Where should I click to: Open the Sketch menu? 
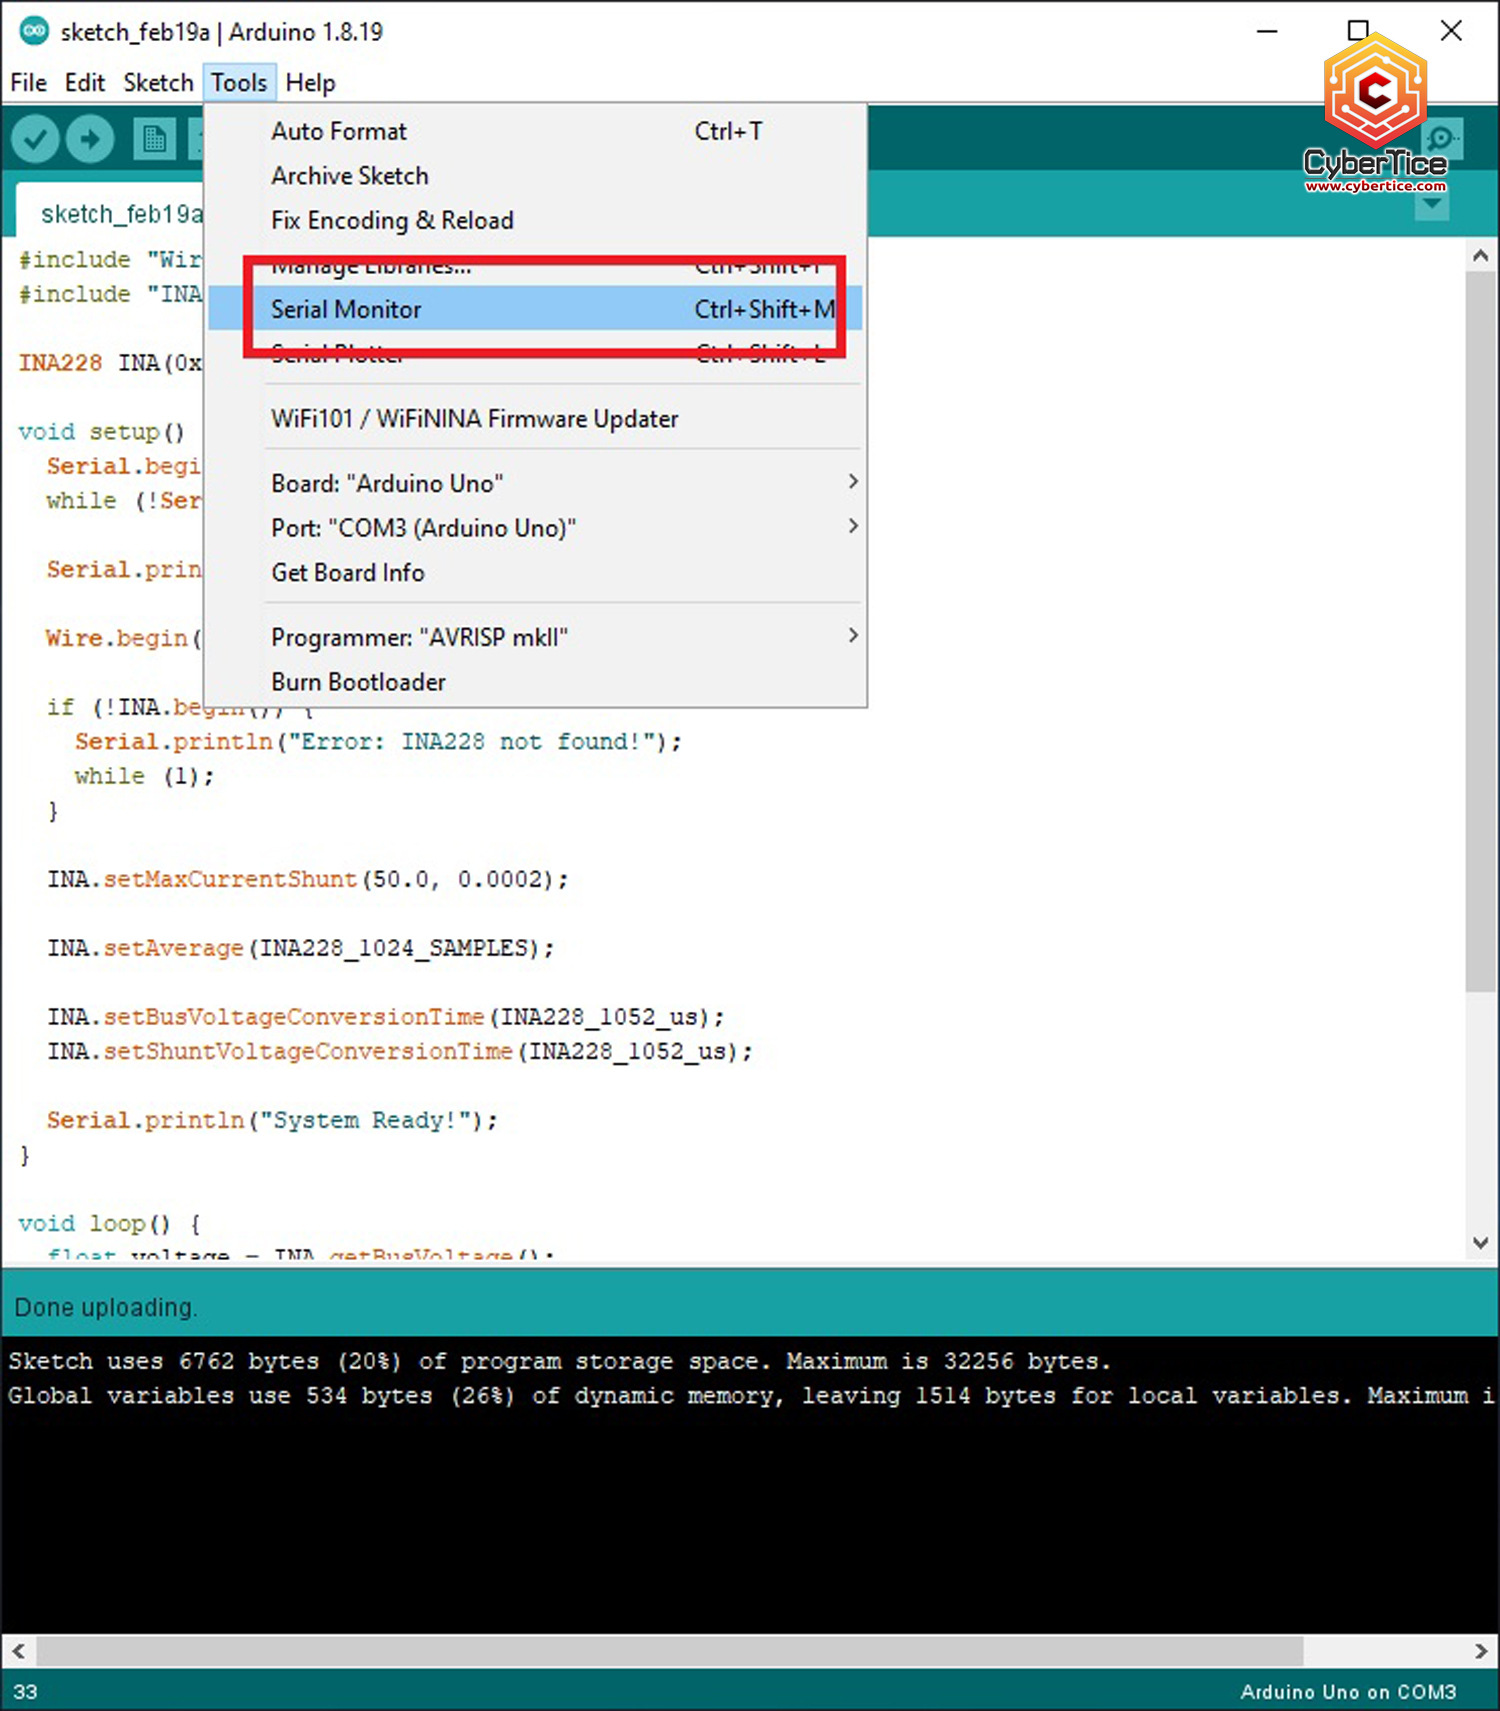pyautogui.click(x=158, y=83)
